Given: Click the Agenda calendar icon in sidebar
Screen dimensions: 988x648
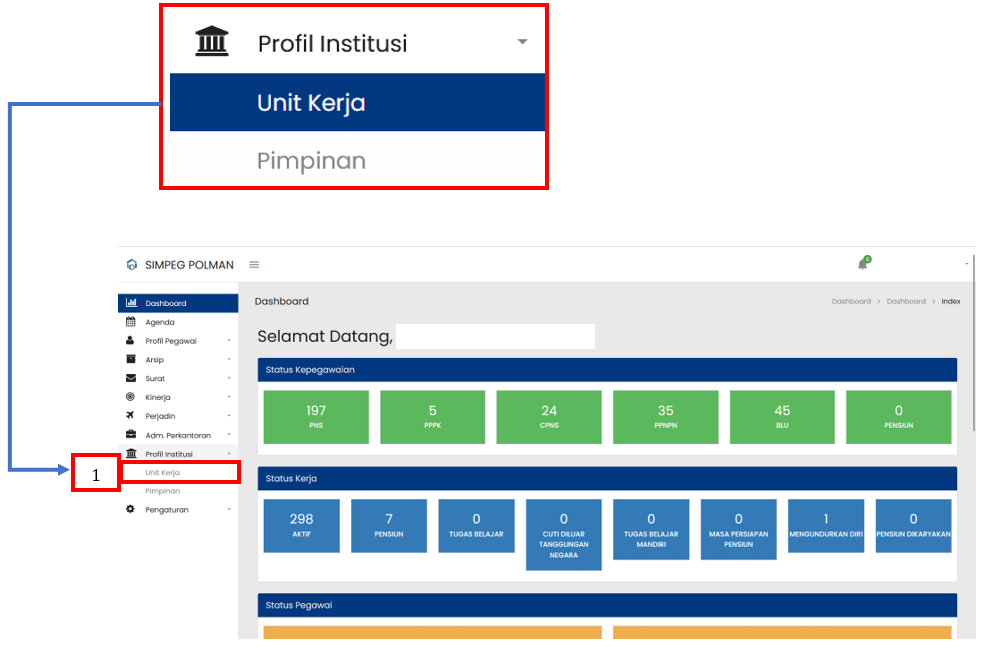Looking at the screenshot, I should coord(131,322).
